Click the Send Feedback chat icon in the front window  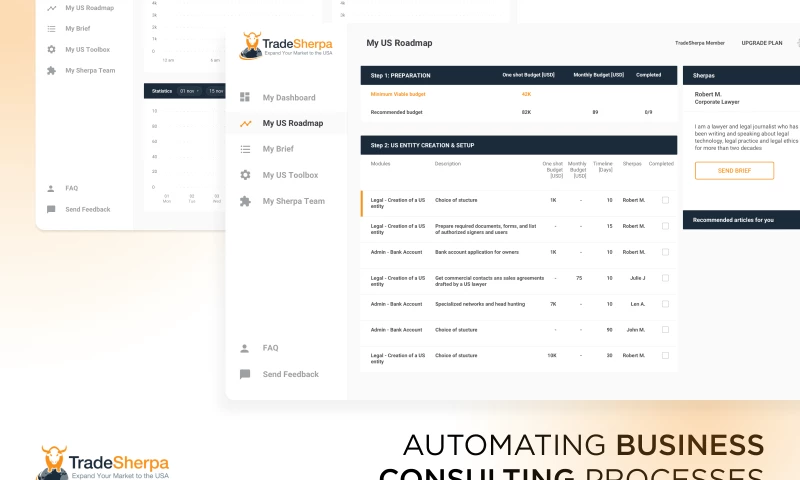pyautogui.click(x=245, y=374)
